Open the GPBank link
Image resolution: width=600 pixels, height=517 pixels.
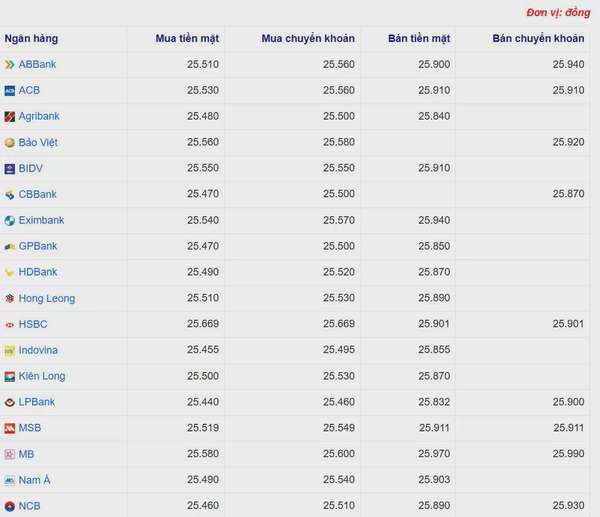click(38, 246)
